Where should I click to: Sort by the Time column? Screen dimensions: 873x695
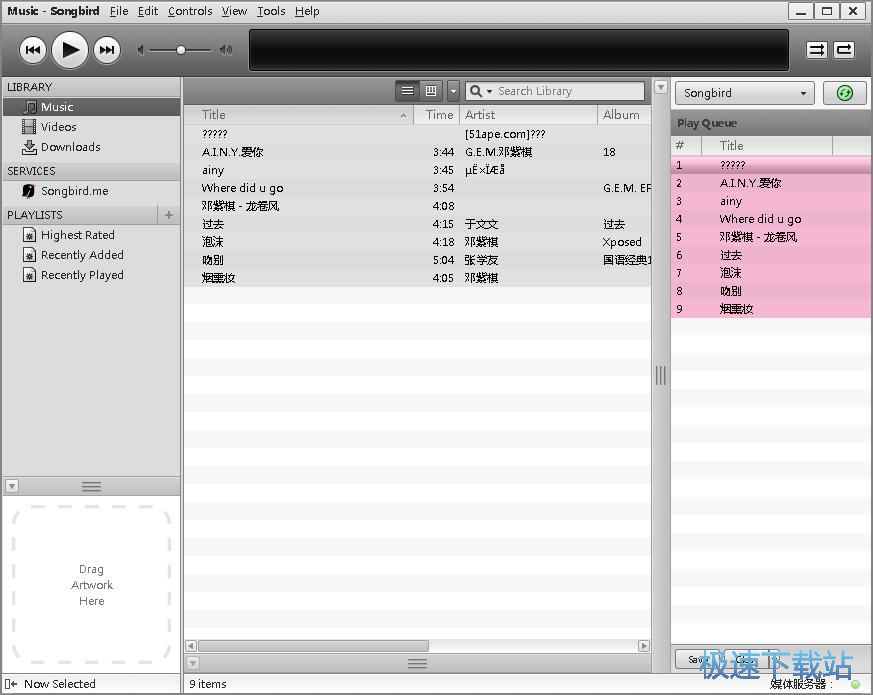[437, 115]
